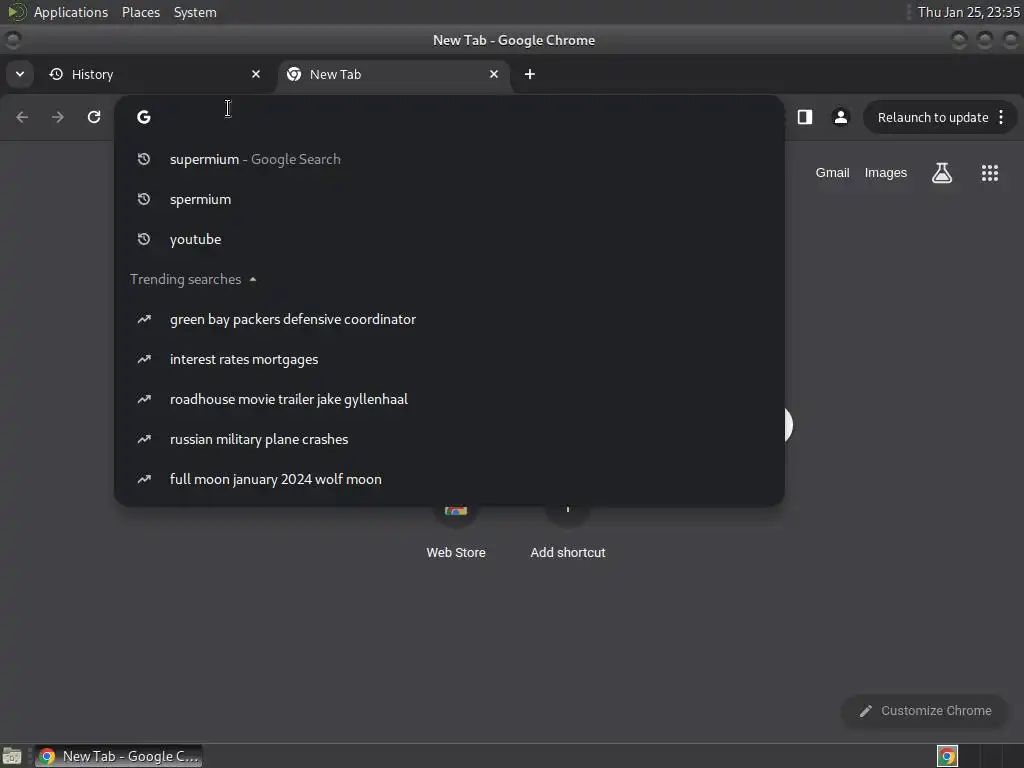Viewport: 1024px width, 768px height.
Task: Click the clock showing Thu Jan 25
Action: coord(968,12)
